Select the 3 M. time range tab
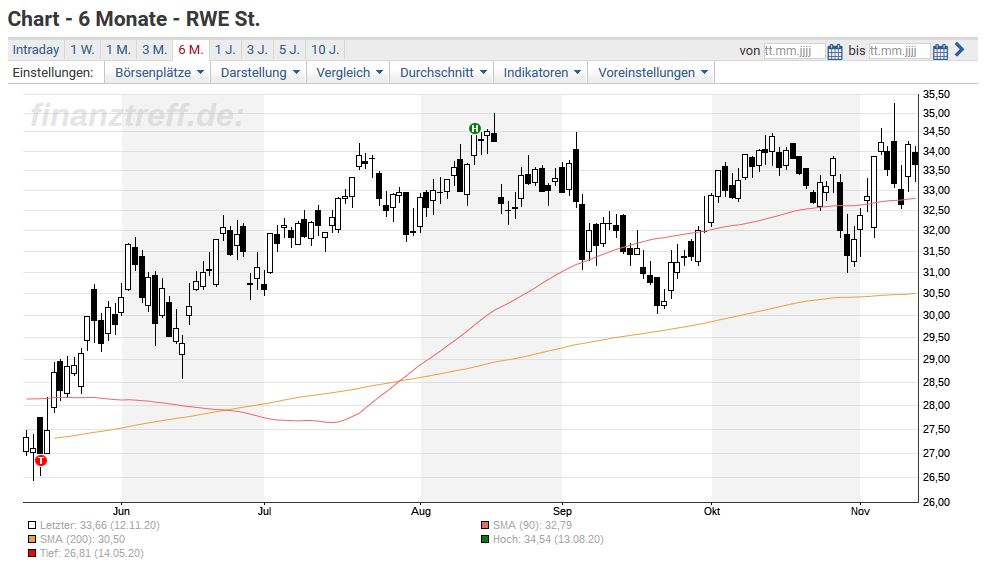 155,50
